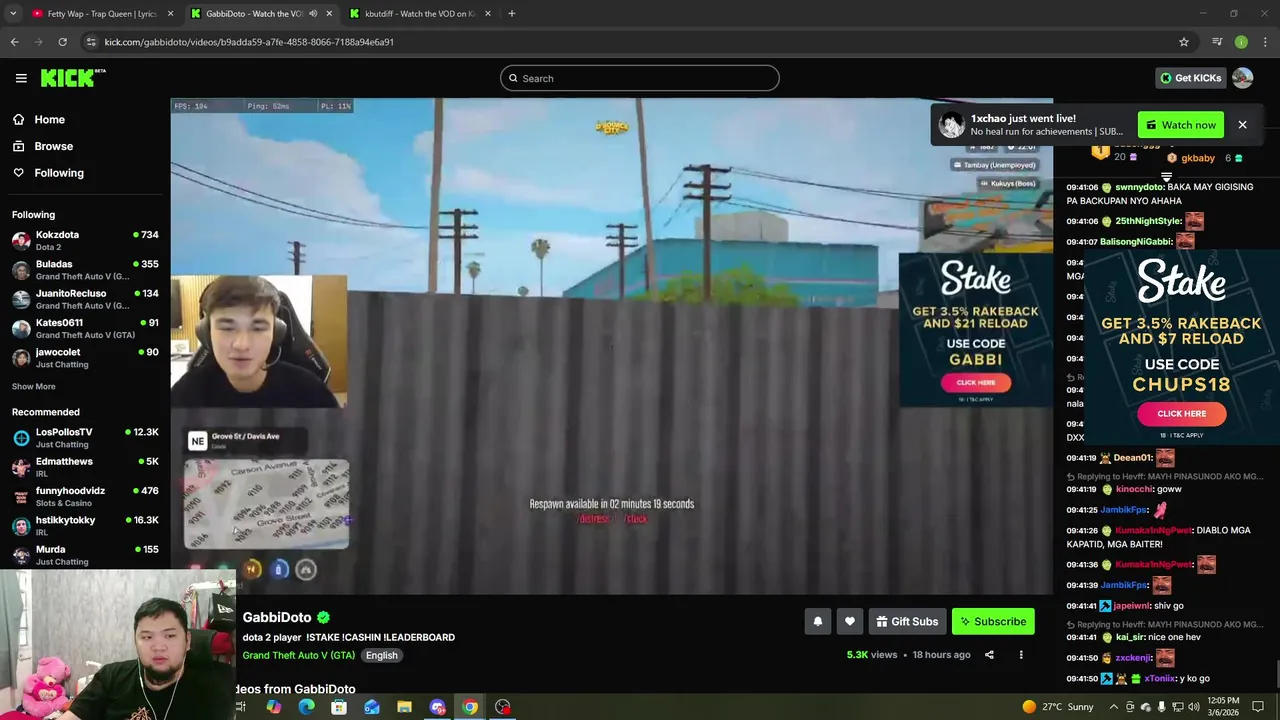
Task: Open jawocoiet channel in sidebar
Action: (x=85, y=358)
